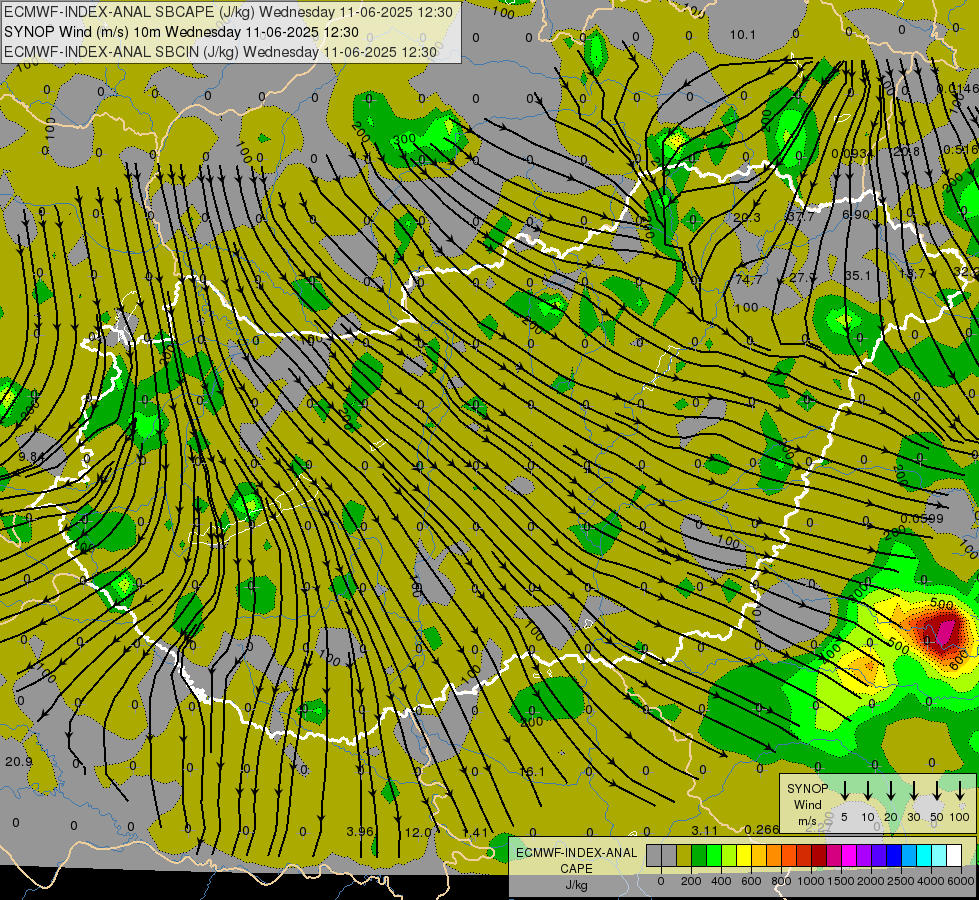Click the 20.8 value on map

click(x=906, y=152)
